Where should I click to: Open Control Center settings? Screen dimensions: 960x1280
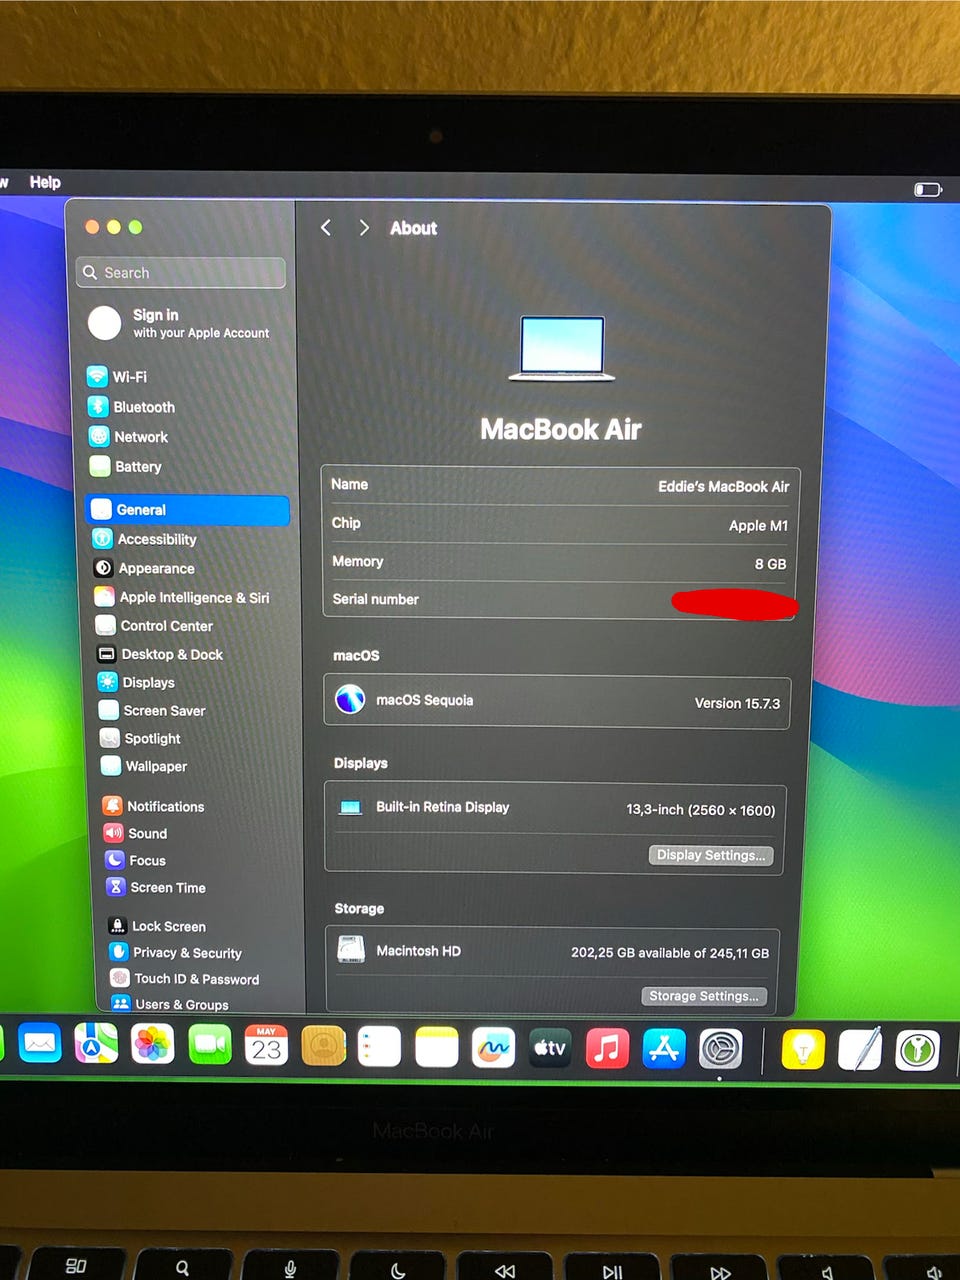(155, 626)
